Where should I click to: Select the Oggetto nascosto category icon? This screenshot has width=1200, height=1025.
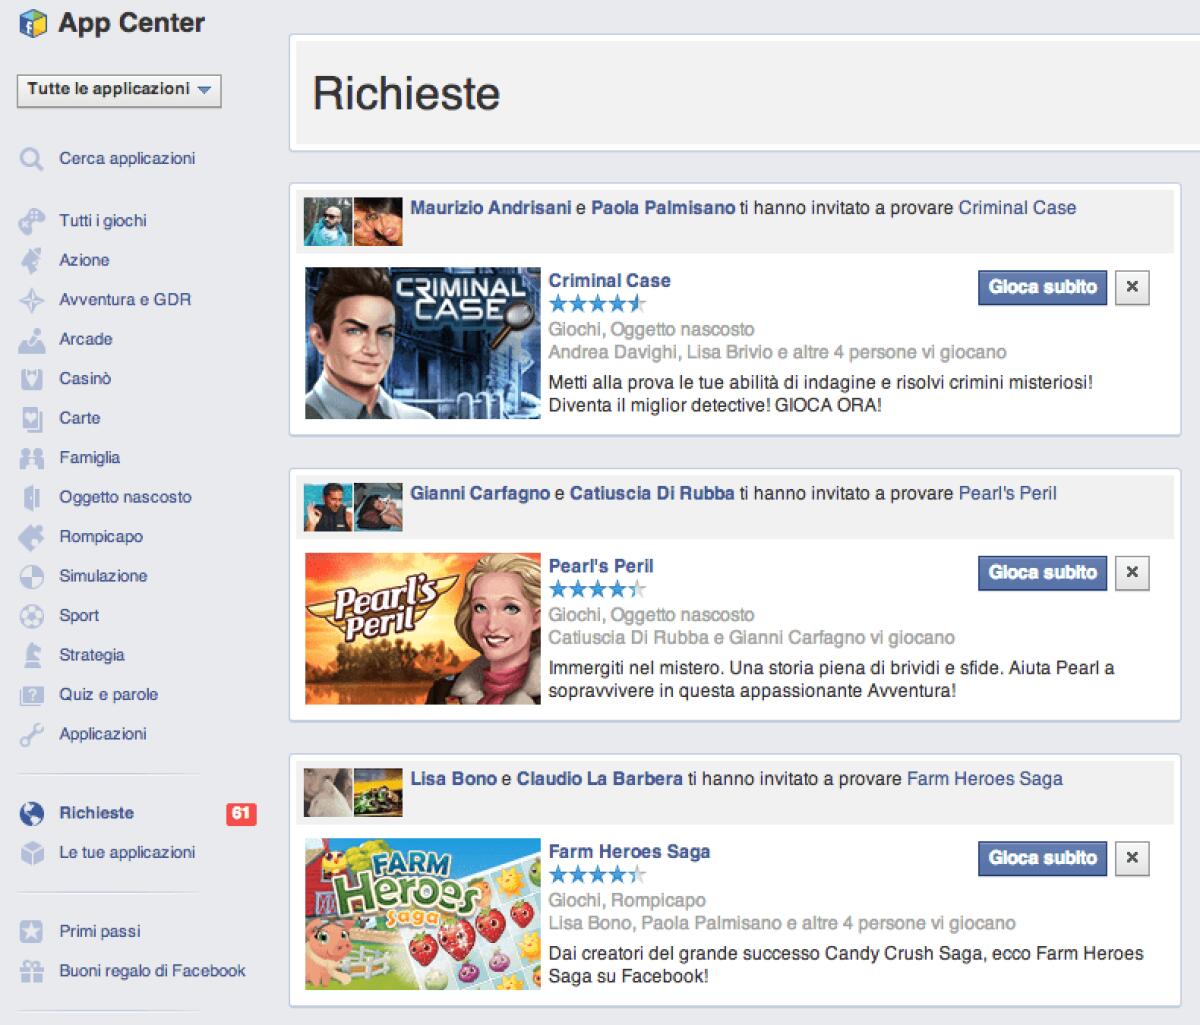coord(31,497)
